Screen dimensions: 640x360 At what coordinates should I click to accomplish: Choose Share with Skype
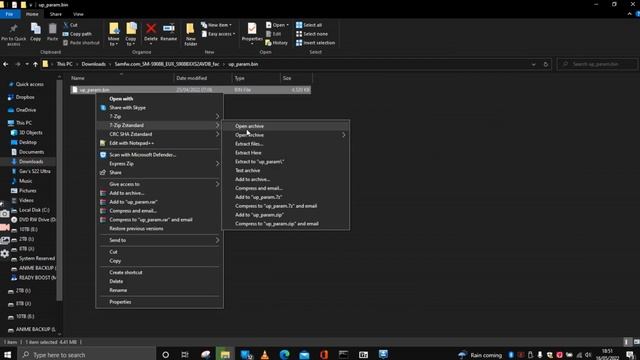pyautogui.click(x=159, y=108)
